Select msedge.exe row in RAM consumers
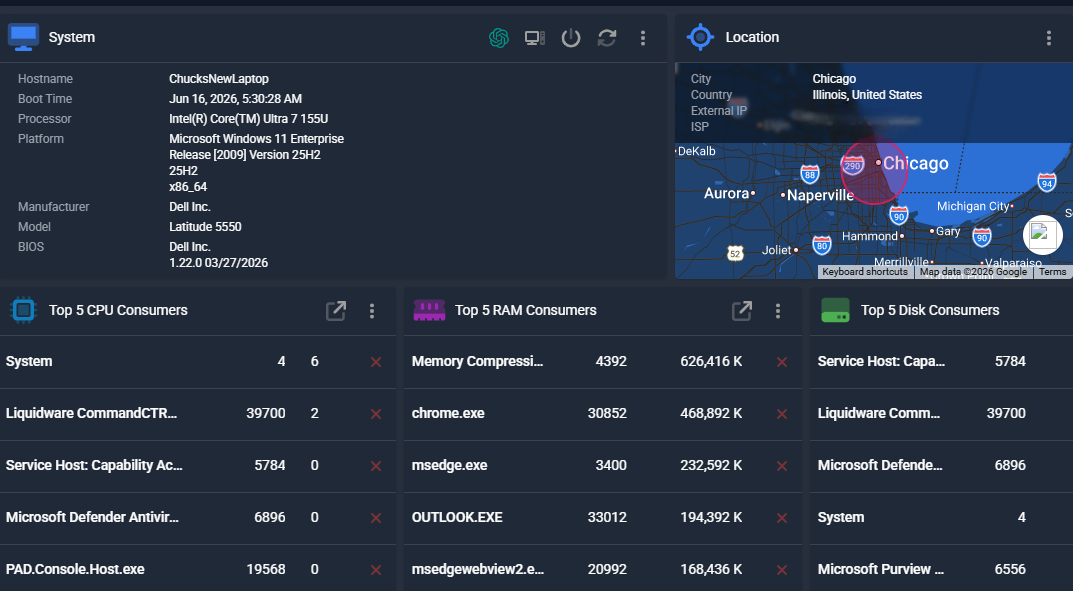This screenshot has height=591, width=1073. point(602,466)
